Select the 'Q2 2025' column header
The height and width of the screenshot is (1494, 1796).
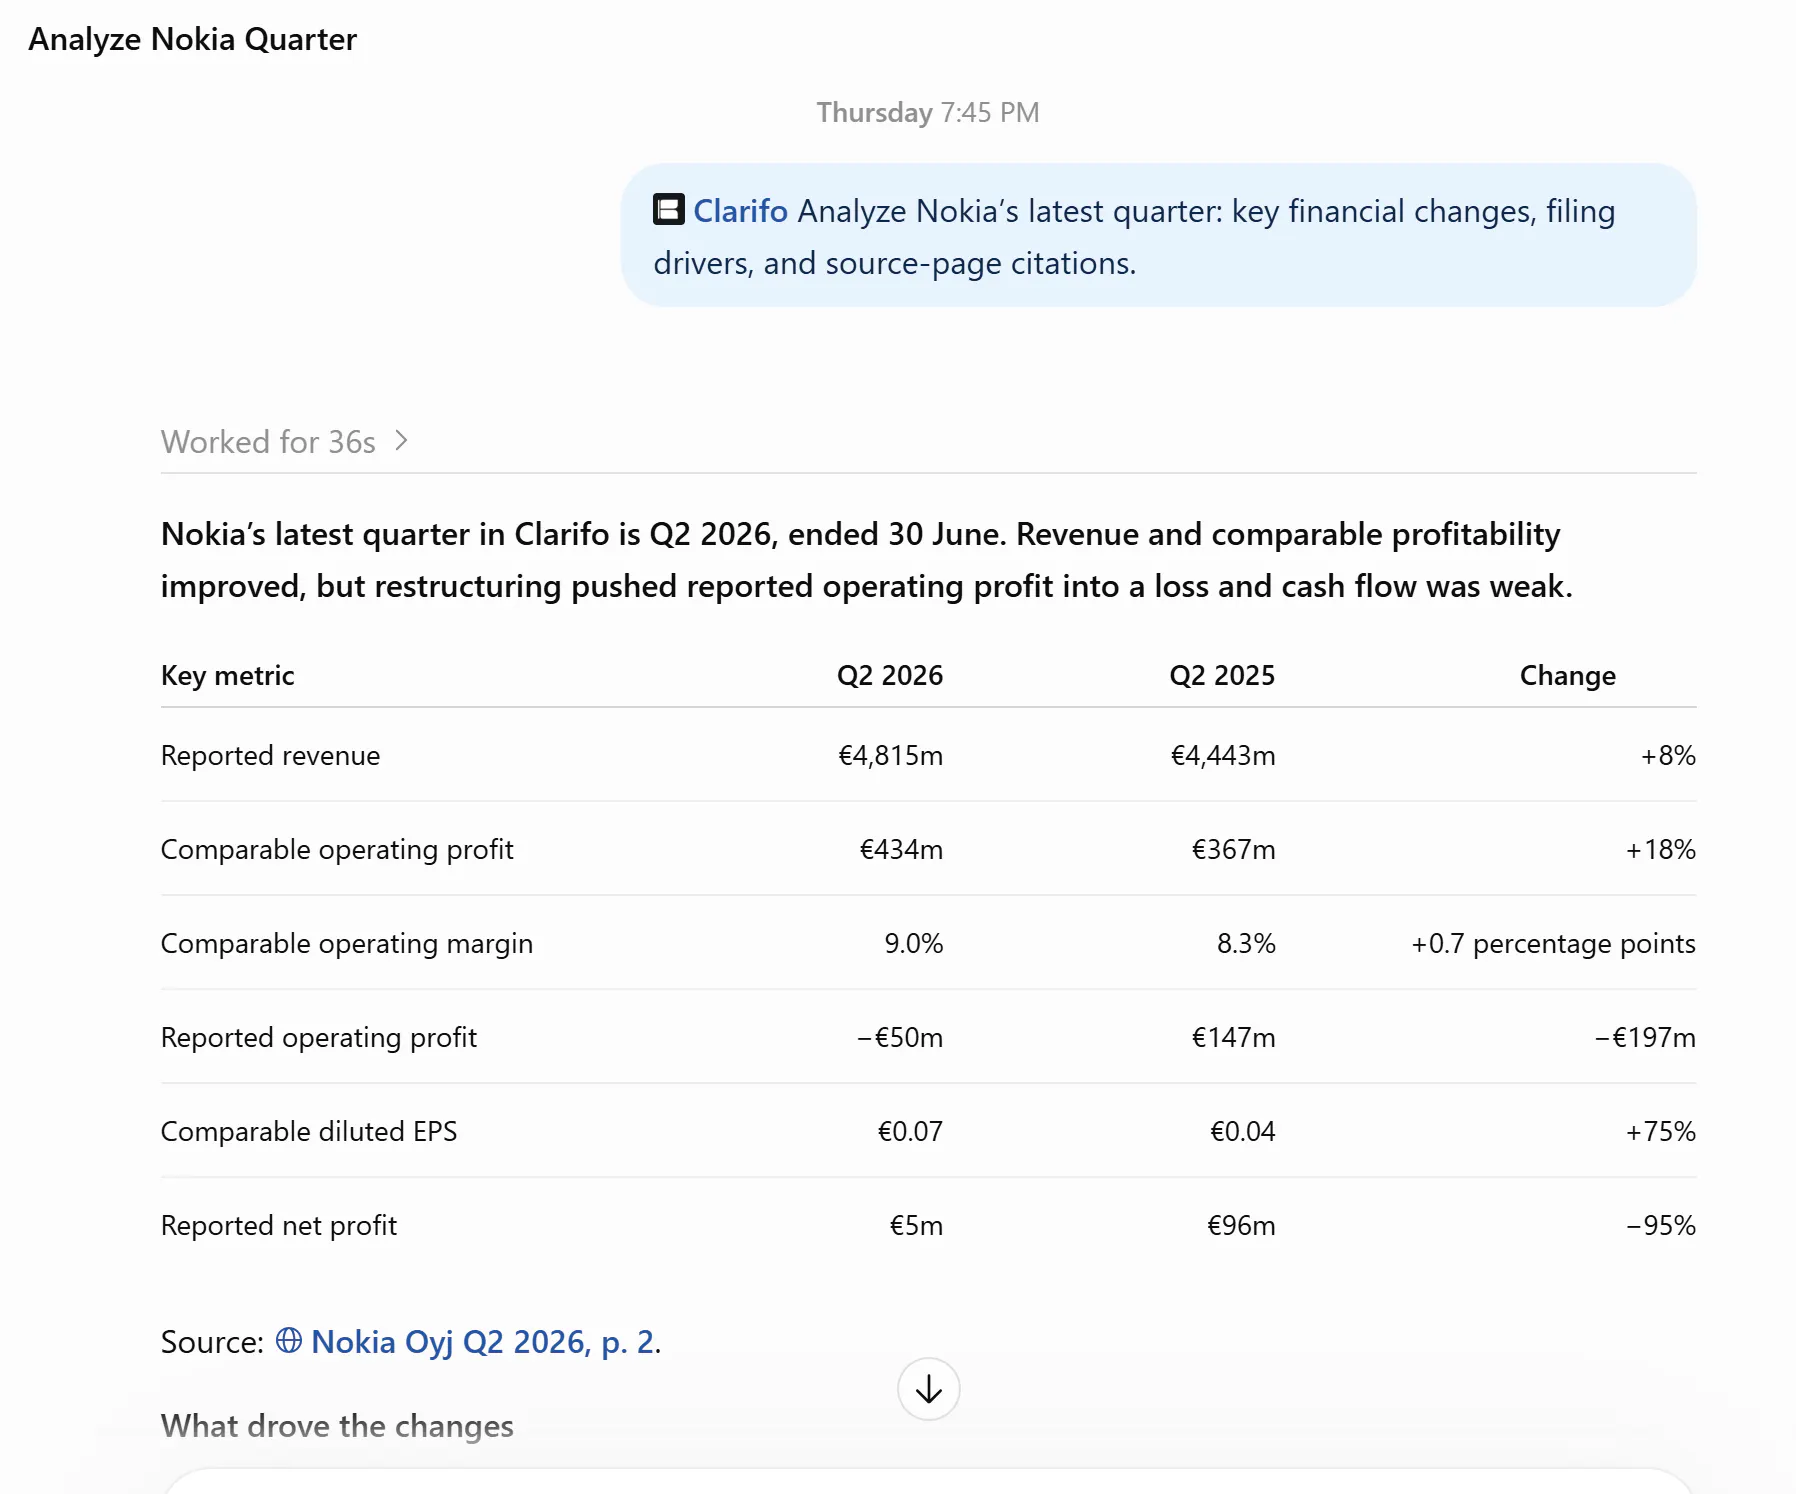click(1222, 675)
